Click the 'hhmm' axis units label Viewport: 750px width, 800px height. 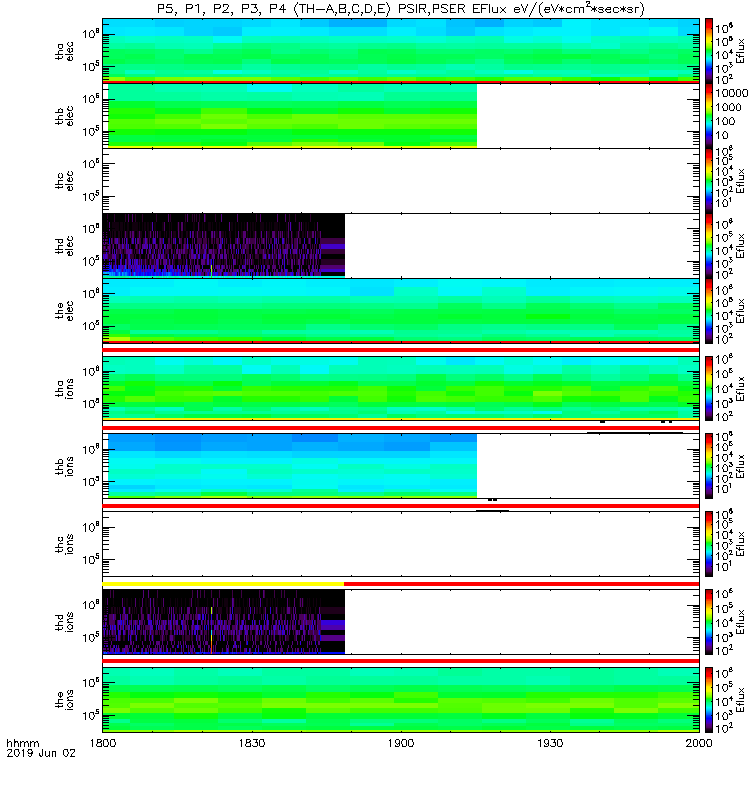tap(22, 743)
